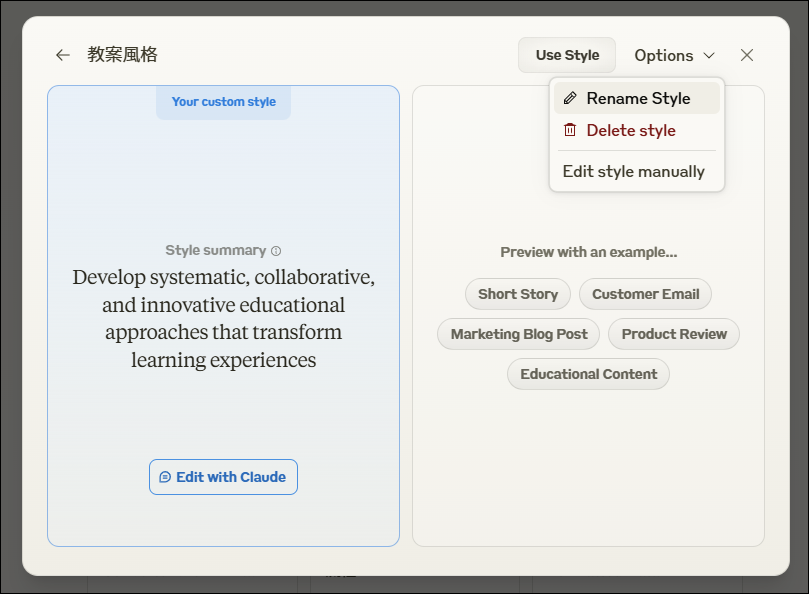Preview with the Short Story example
Viewport: 809px width, 594px height.
tap(518, 294)
